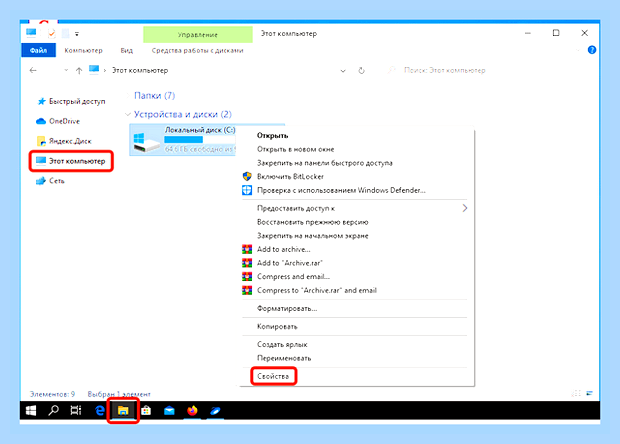Open the Компьютер ribbon tab
The width and height of the screenshot is (620, 444).
pos(83,50)
